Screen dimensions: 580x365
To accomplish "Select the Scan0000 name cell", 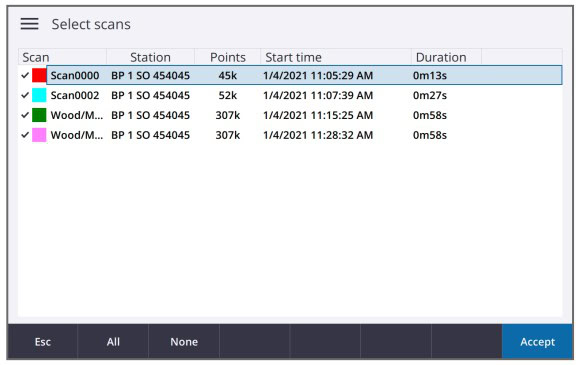I will click(75, 75).
